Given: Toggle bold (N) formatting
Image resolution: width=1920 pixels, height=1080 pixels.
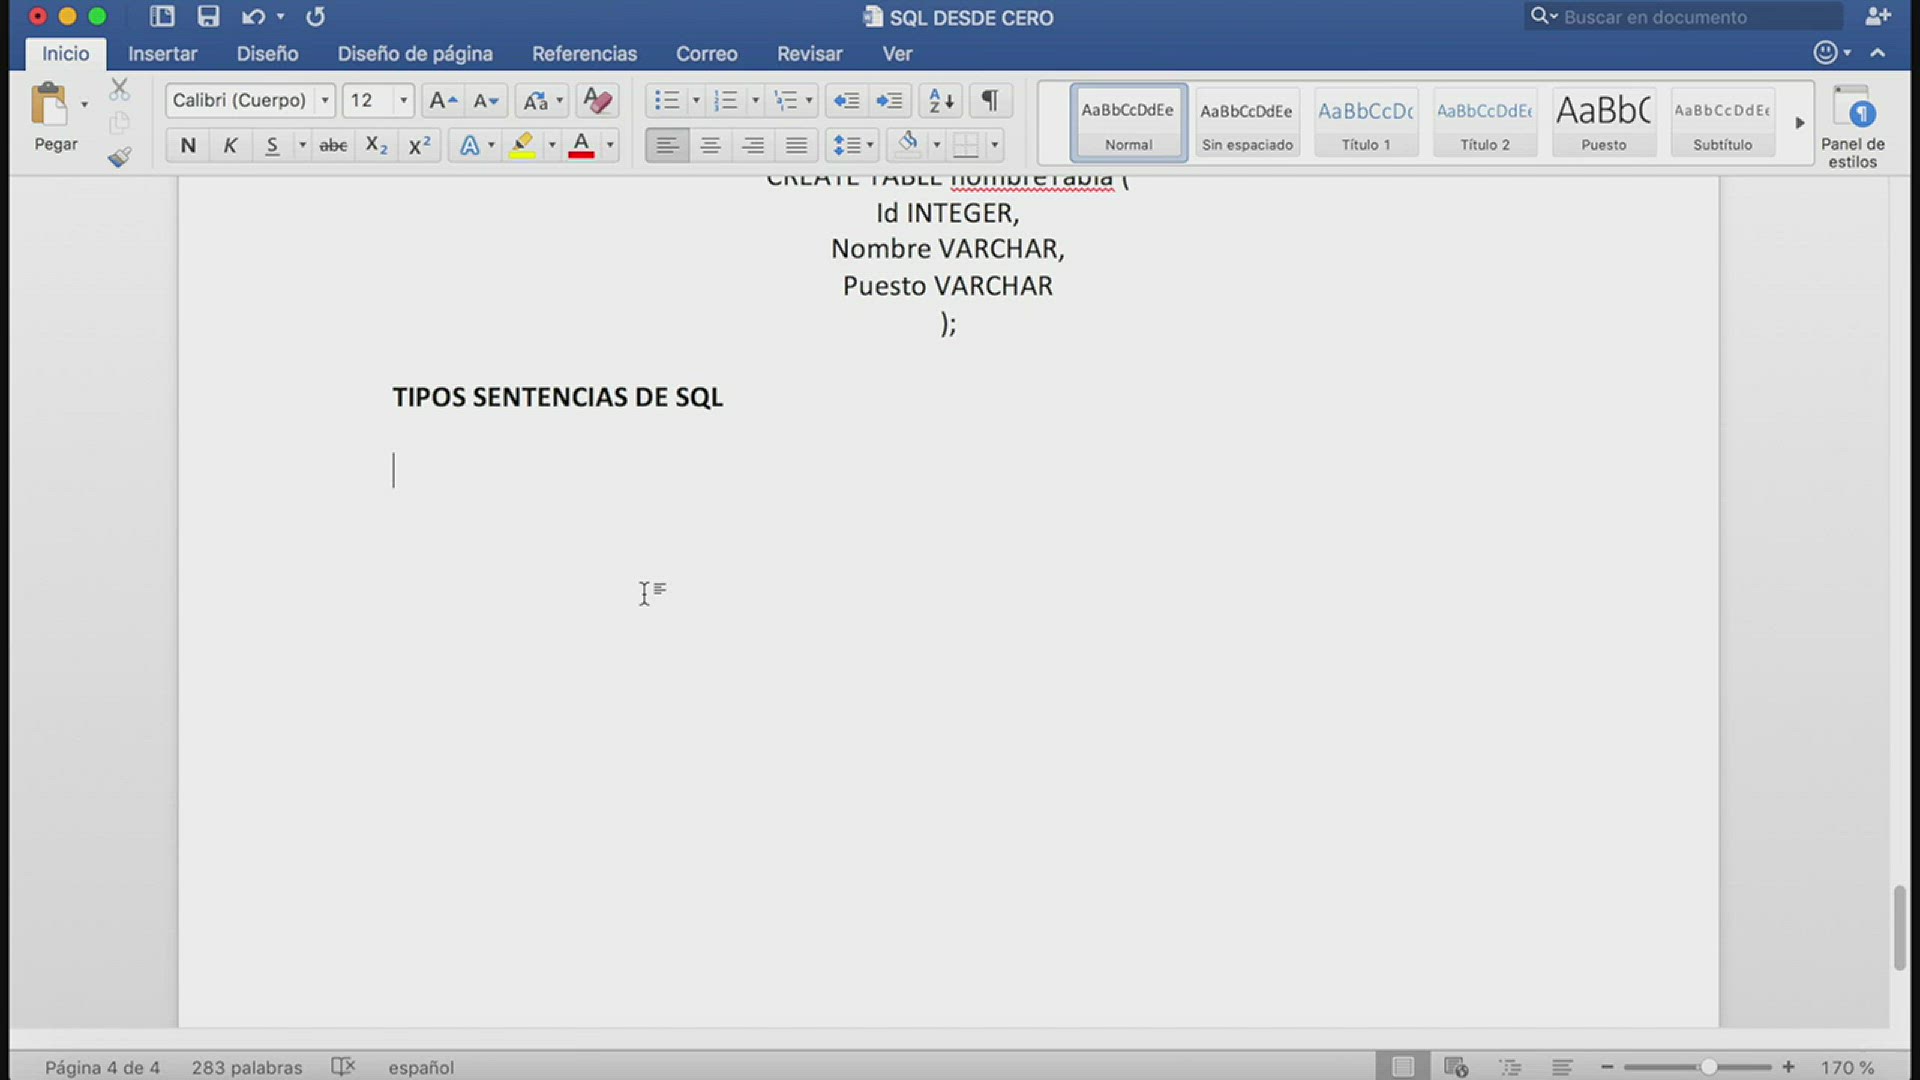Looking at the screenshot, I should [x=187, y=146].
